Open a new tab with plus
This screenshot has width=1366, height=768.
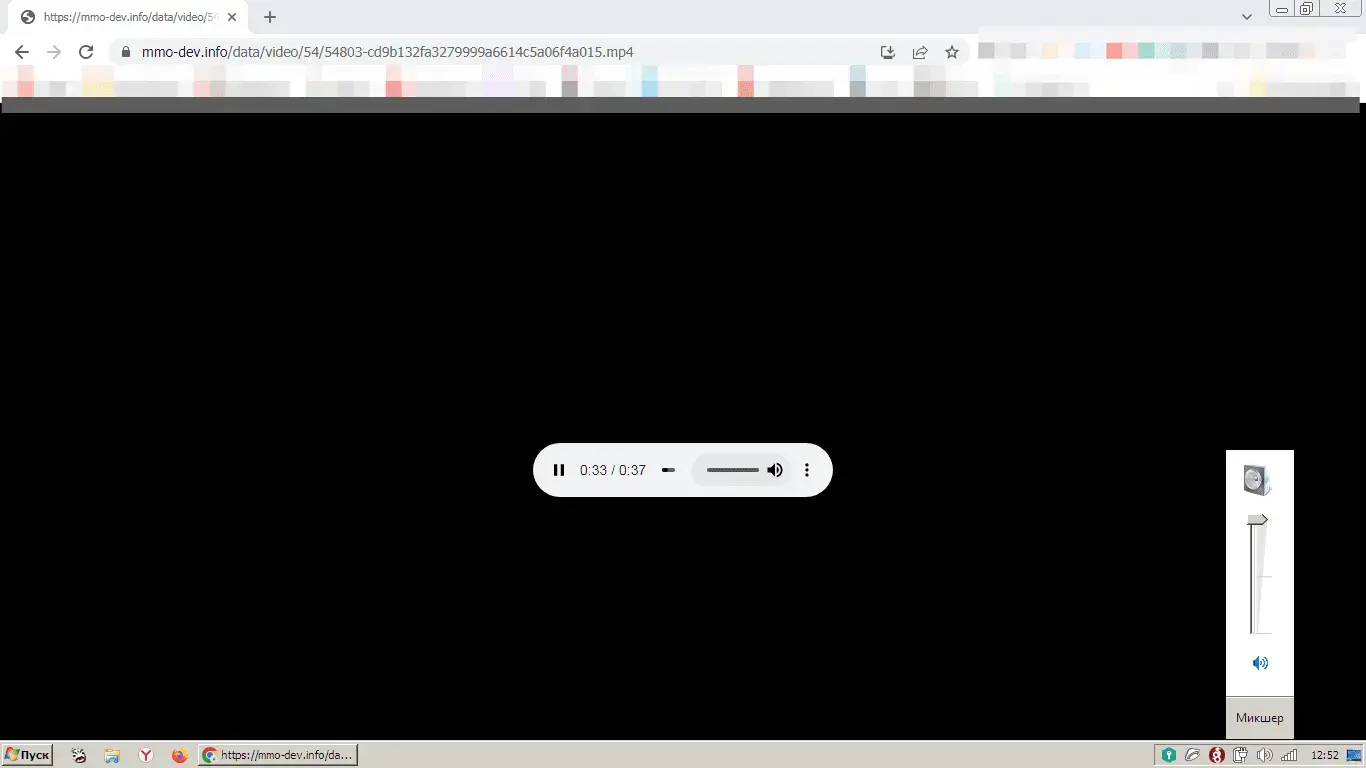point(270,17)
